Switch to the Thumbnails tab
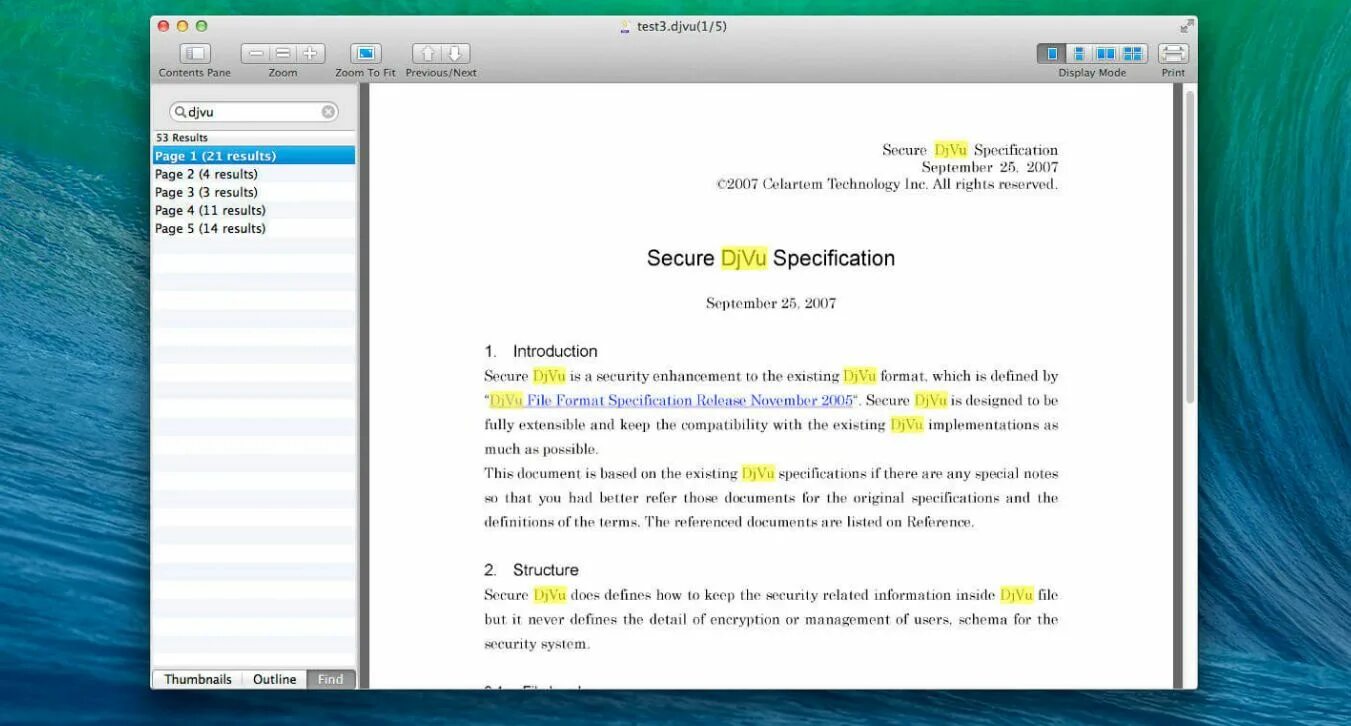This screenshot has height=726, width=1351. [198, 679]
